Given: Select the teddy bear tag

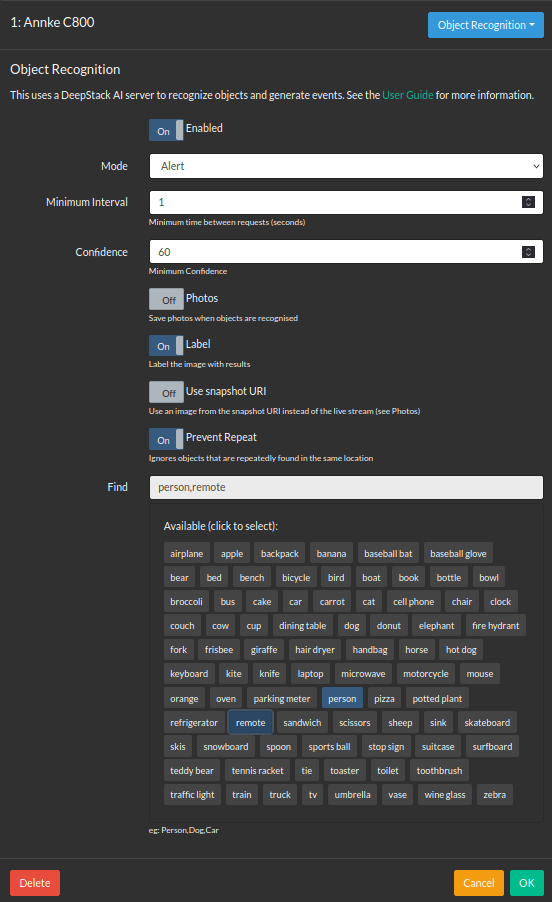Looking at the screenshot, I should point(192,771).
